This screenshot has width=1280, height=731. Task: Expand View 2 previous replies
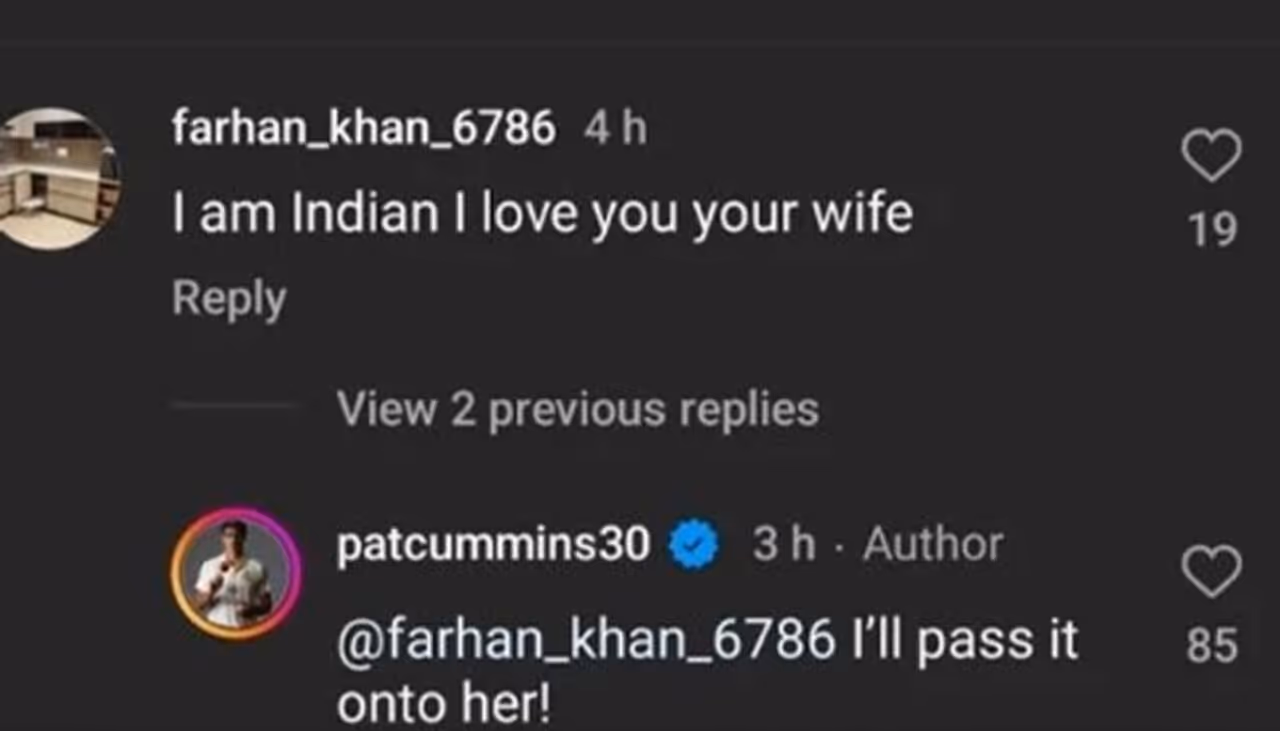pos(577,409)
